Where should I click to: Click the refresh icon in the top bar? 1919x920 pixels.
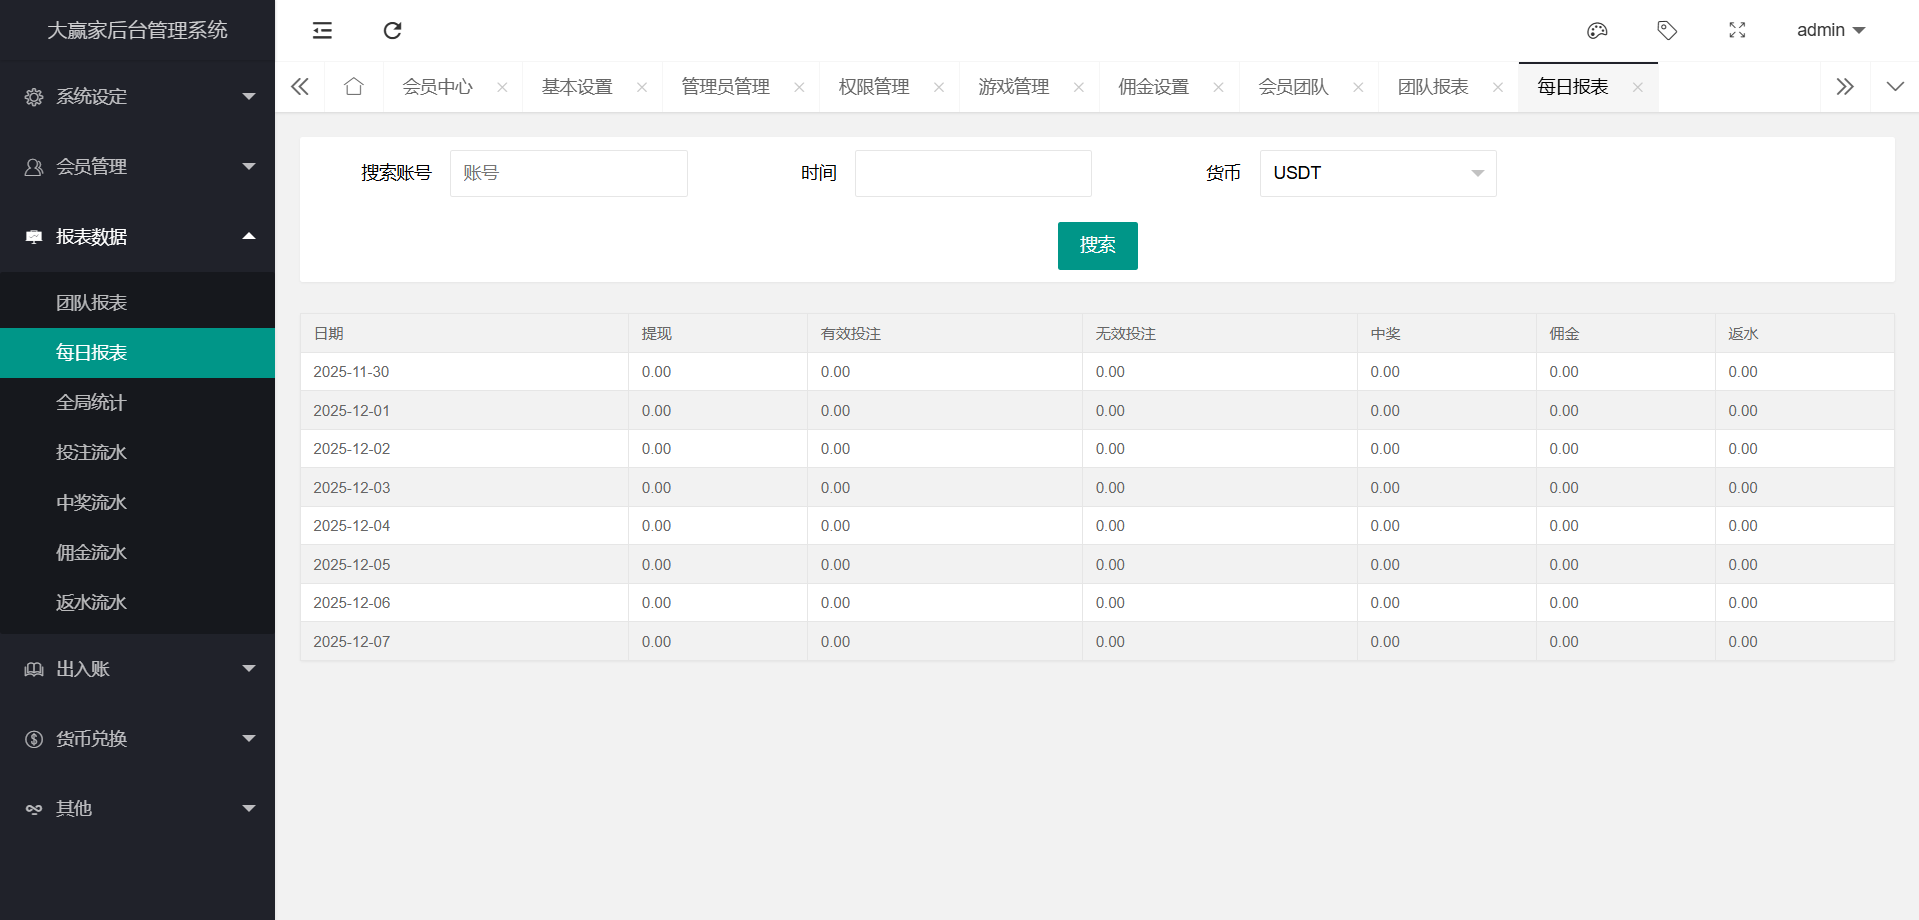point(392,30)
